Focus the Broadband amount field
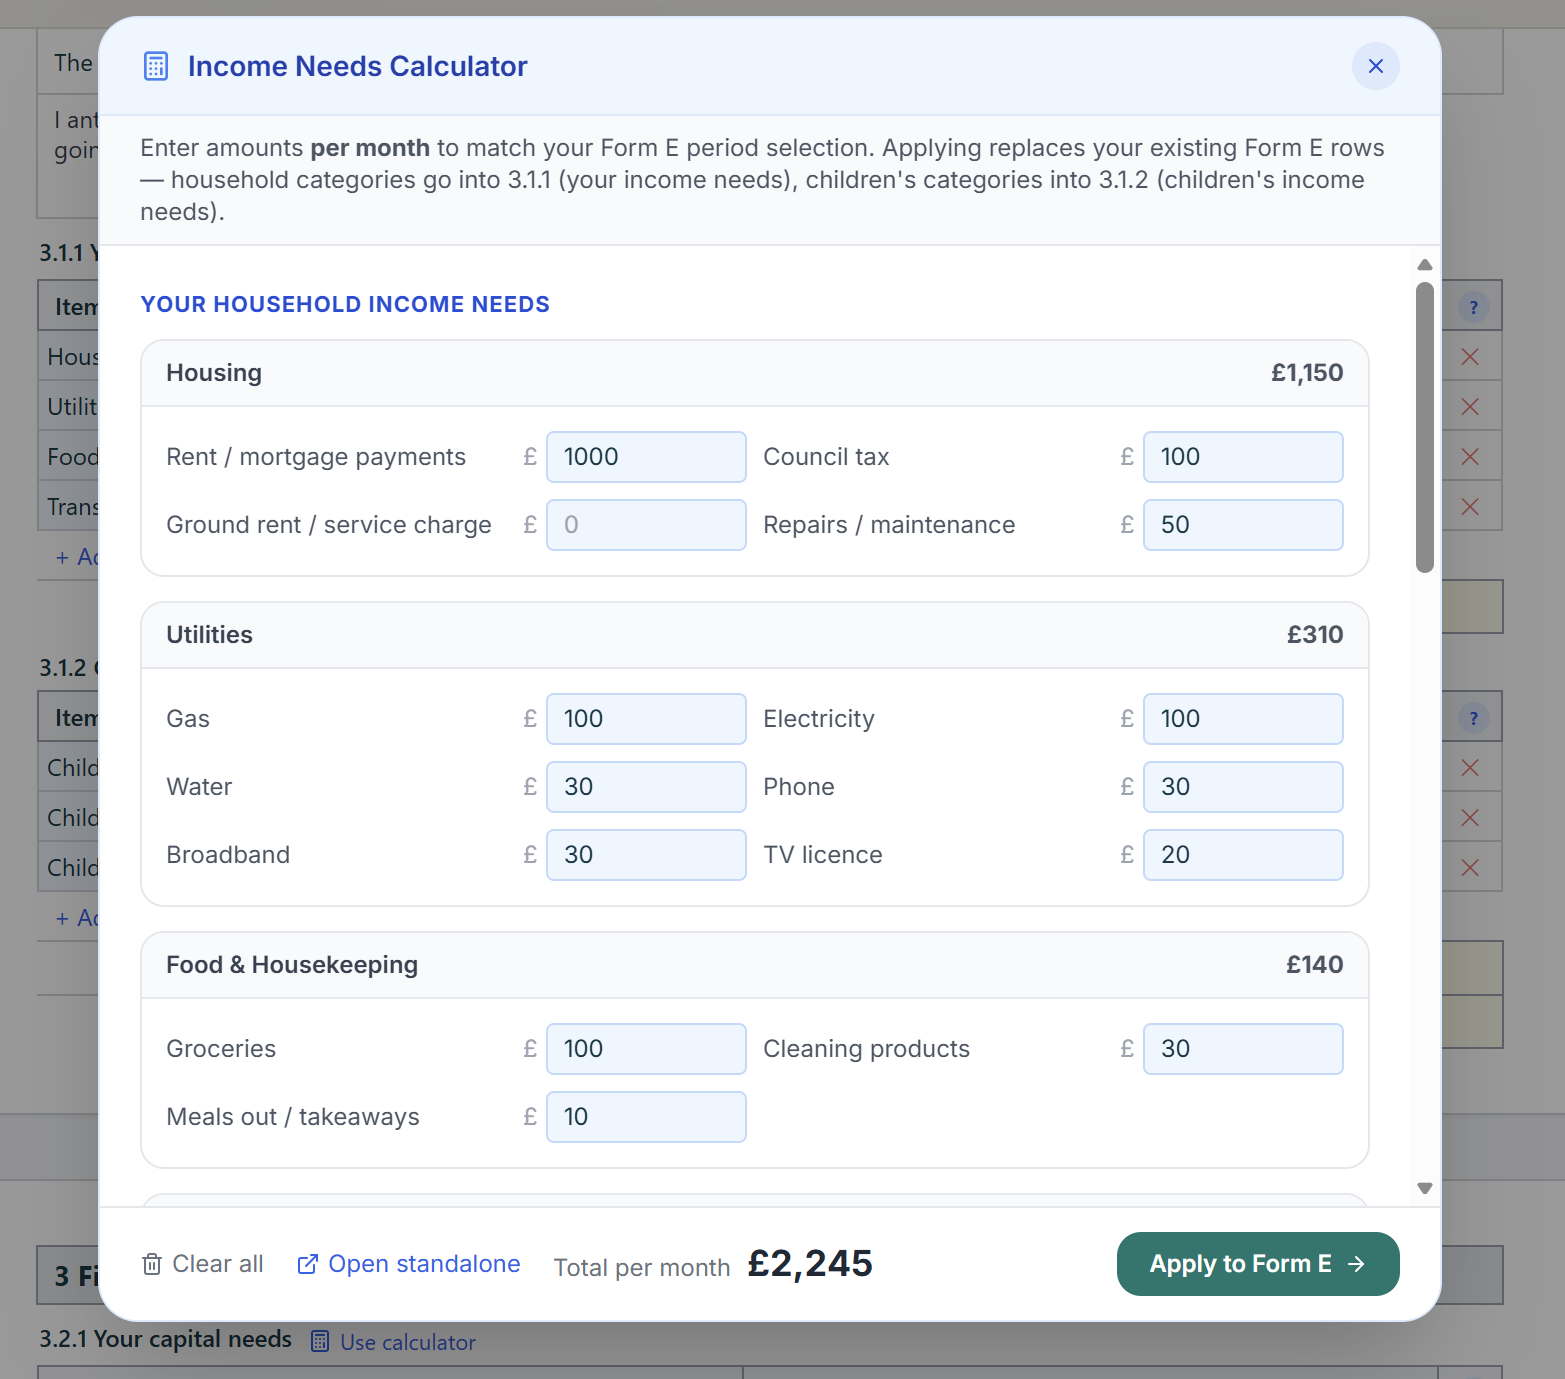 coord(646,855)
